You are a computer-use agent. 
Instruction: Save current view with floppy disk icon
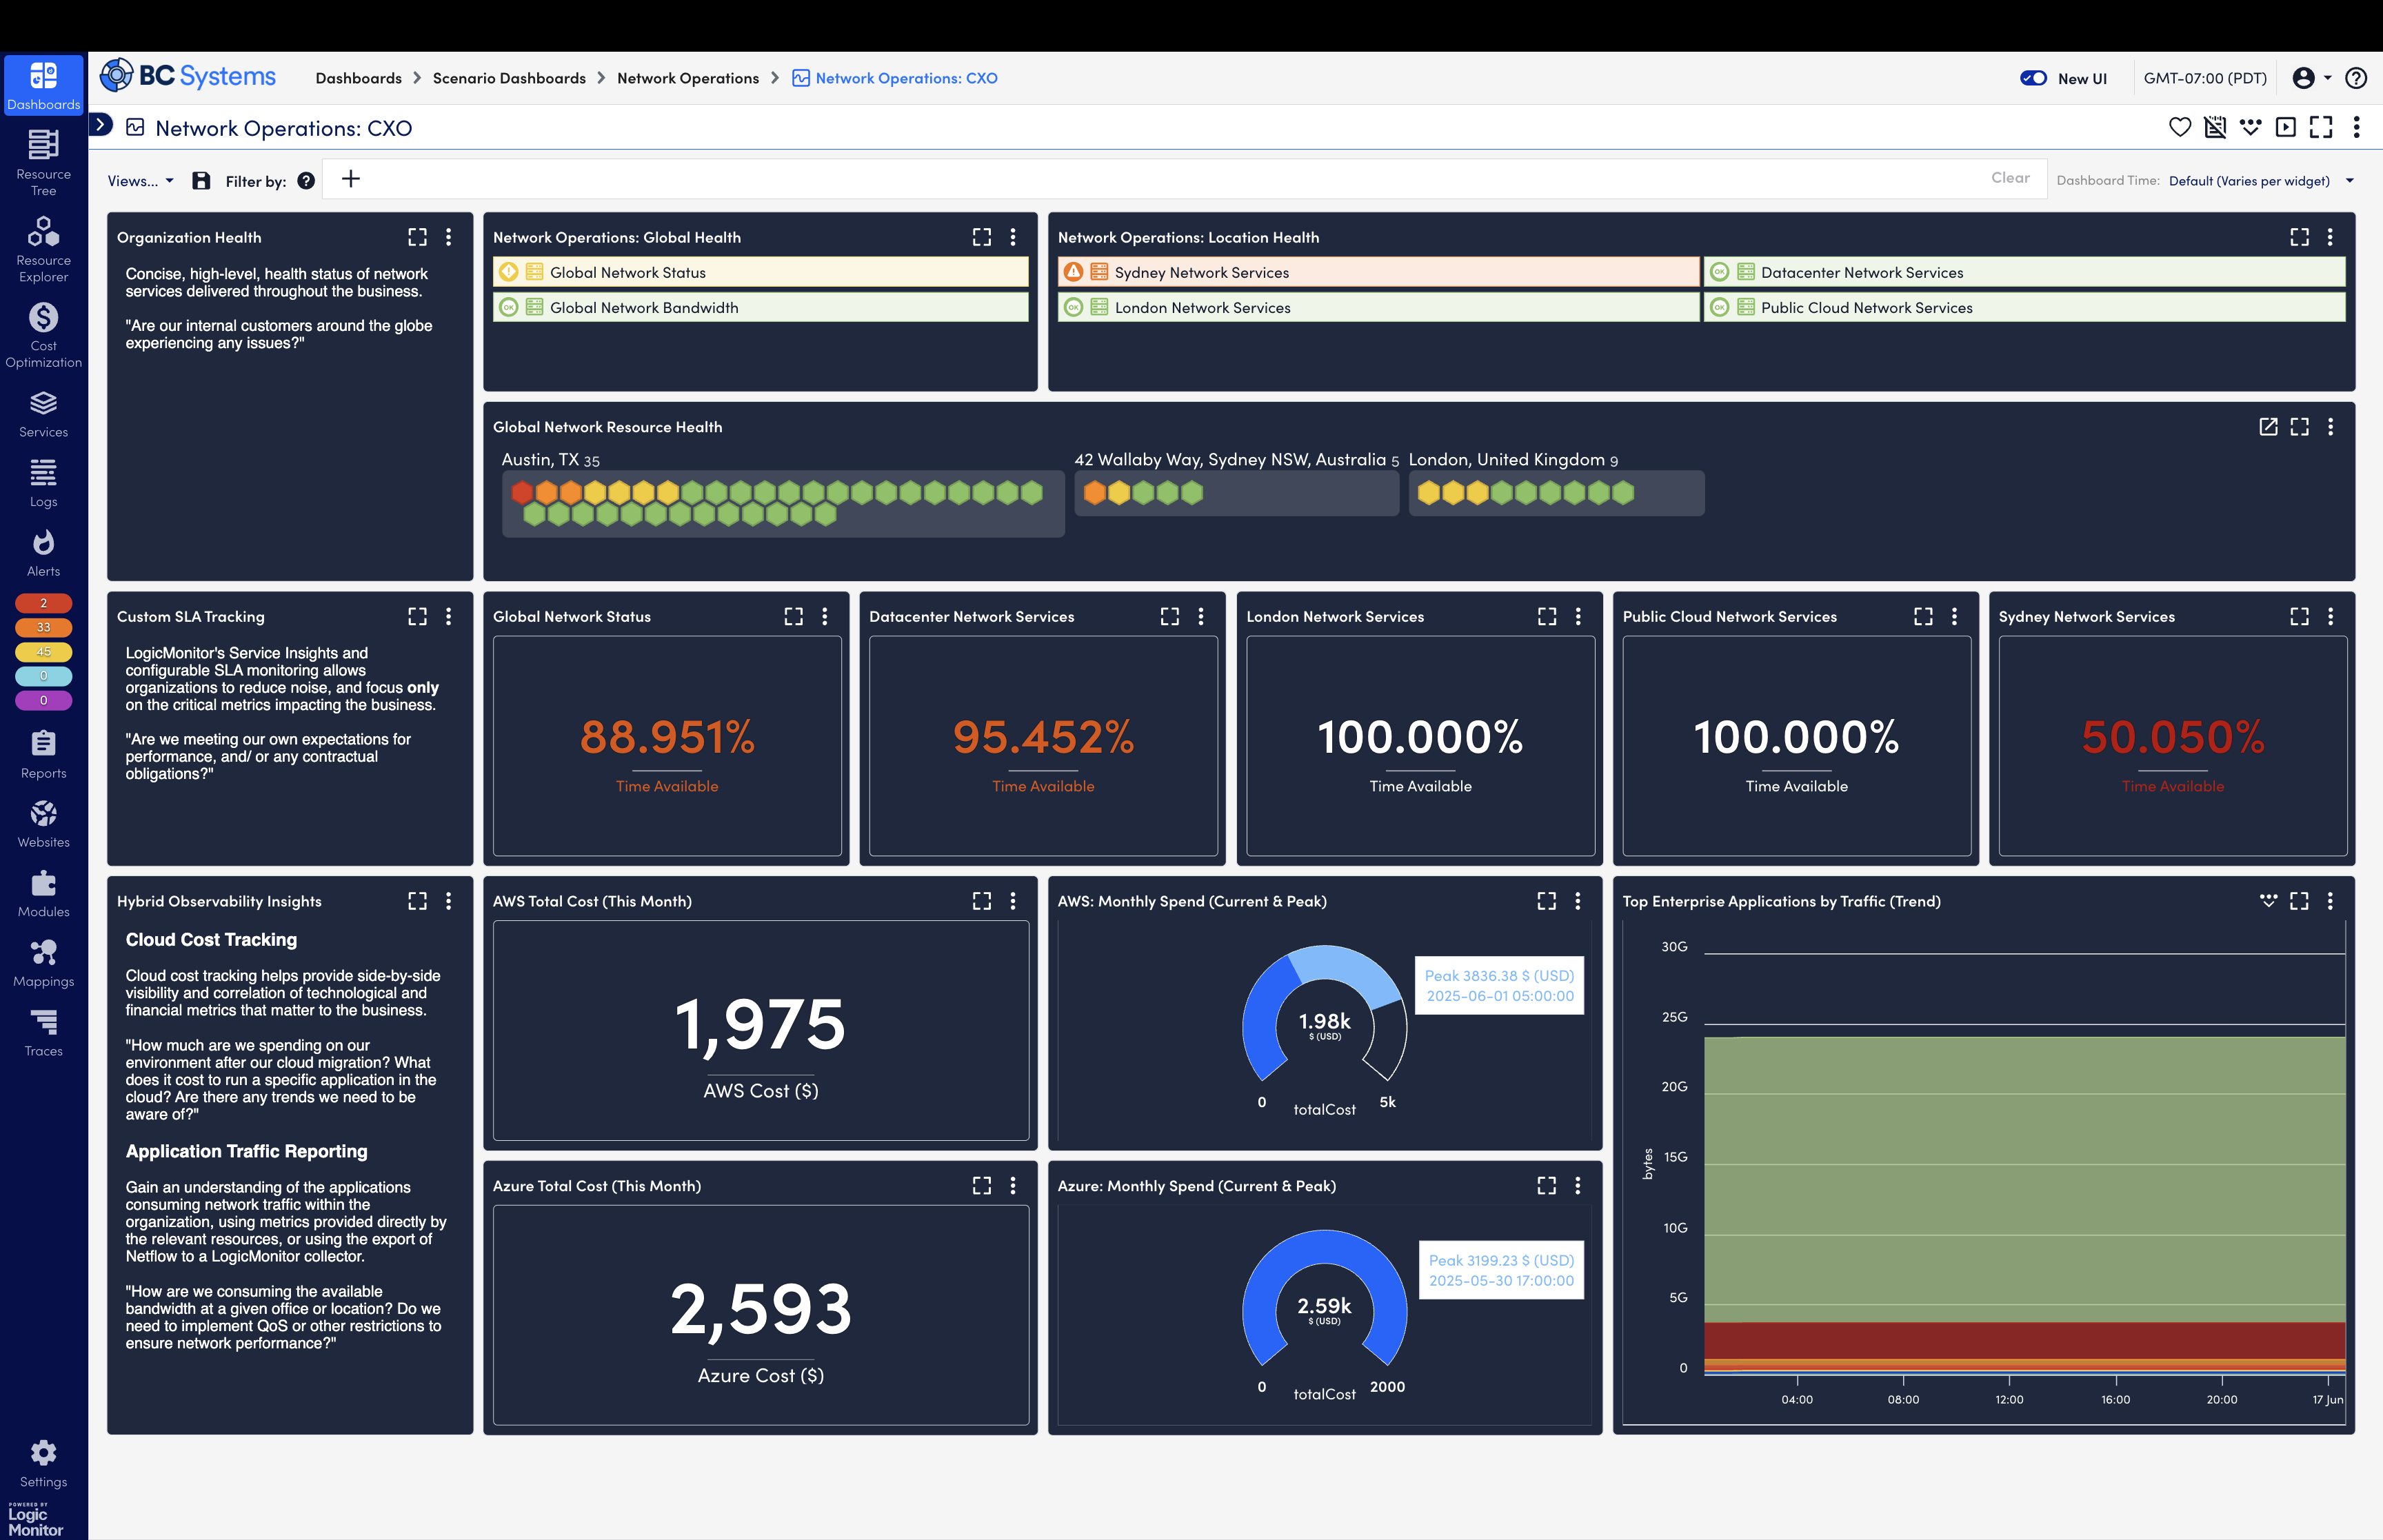pos(201,181)
